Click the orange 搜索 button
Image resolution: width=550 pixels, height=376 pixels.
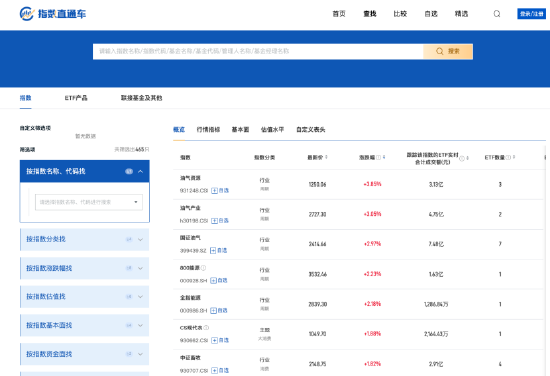[x=448, y=52]
